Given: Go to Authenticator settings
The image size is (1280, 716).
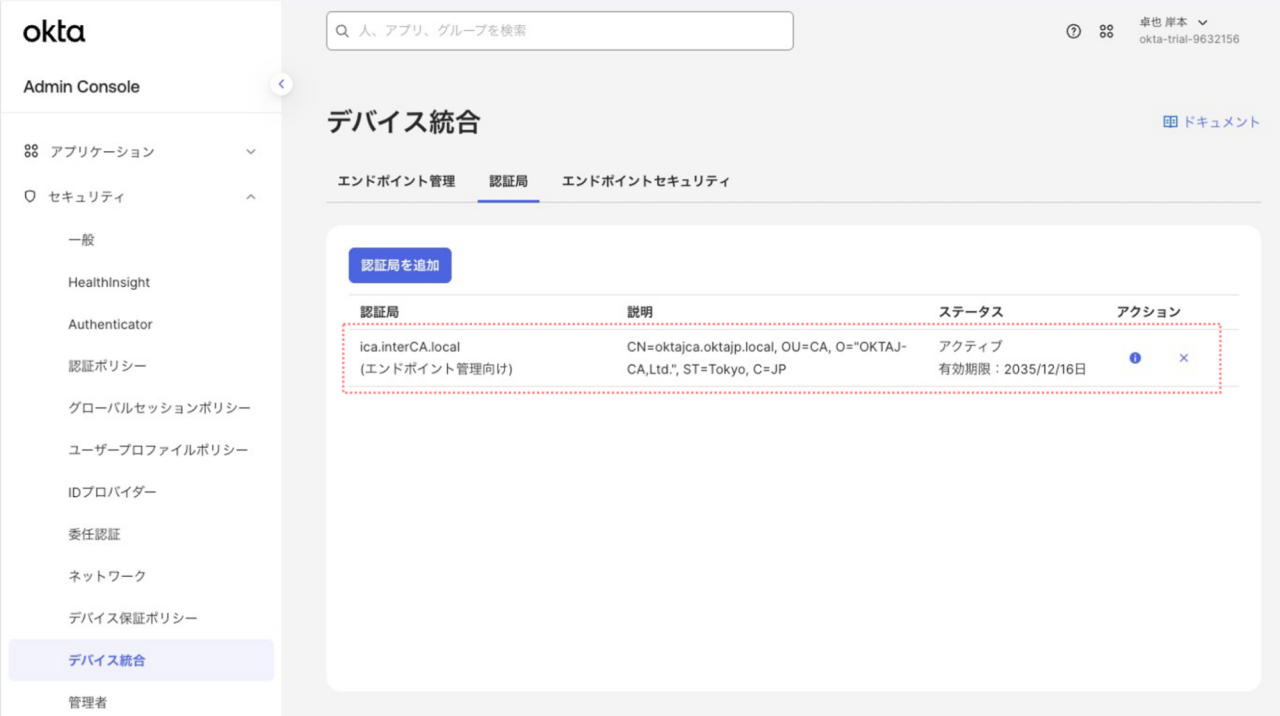Looking at the screenshot, I should click(x=110, y=324).
